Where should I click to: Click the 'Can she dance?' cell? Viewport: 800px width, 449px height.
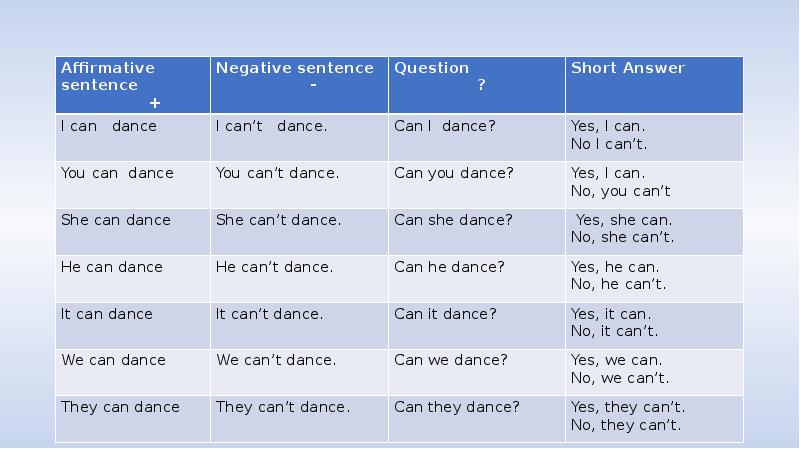pos(476,231)
